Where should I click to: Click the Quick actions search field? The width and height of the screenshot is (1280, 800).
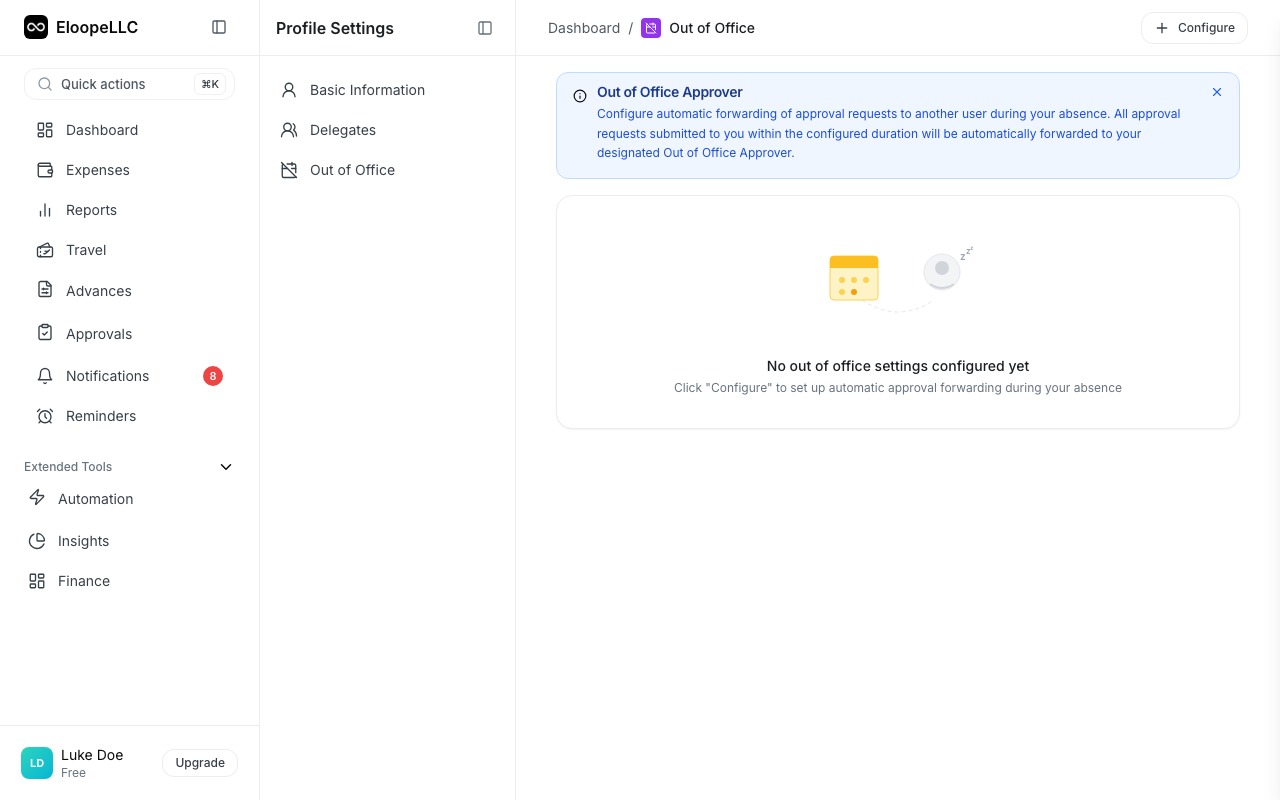(129, 84)
